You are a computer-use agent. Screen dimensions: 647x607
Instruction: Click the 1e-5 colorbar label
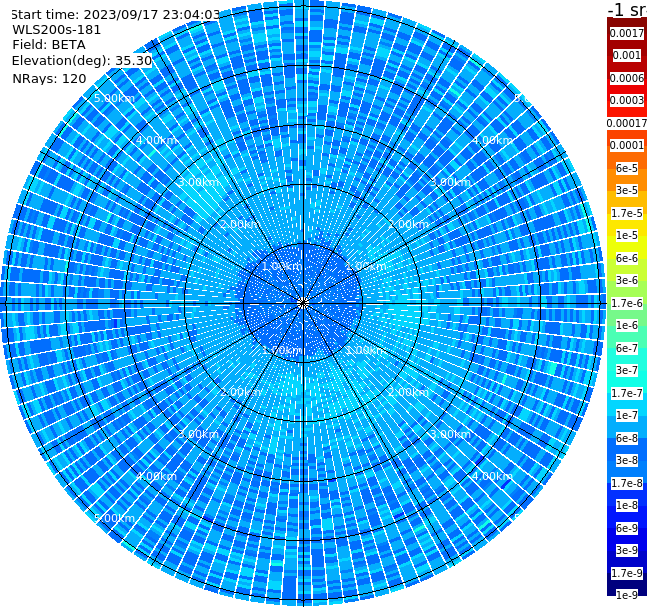pyautogui.click(x=627, y=235)
